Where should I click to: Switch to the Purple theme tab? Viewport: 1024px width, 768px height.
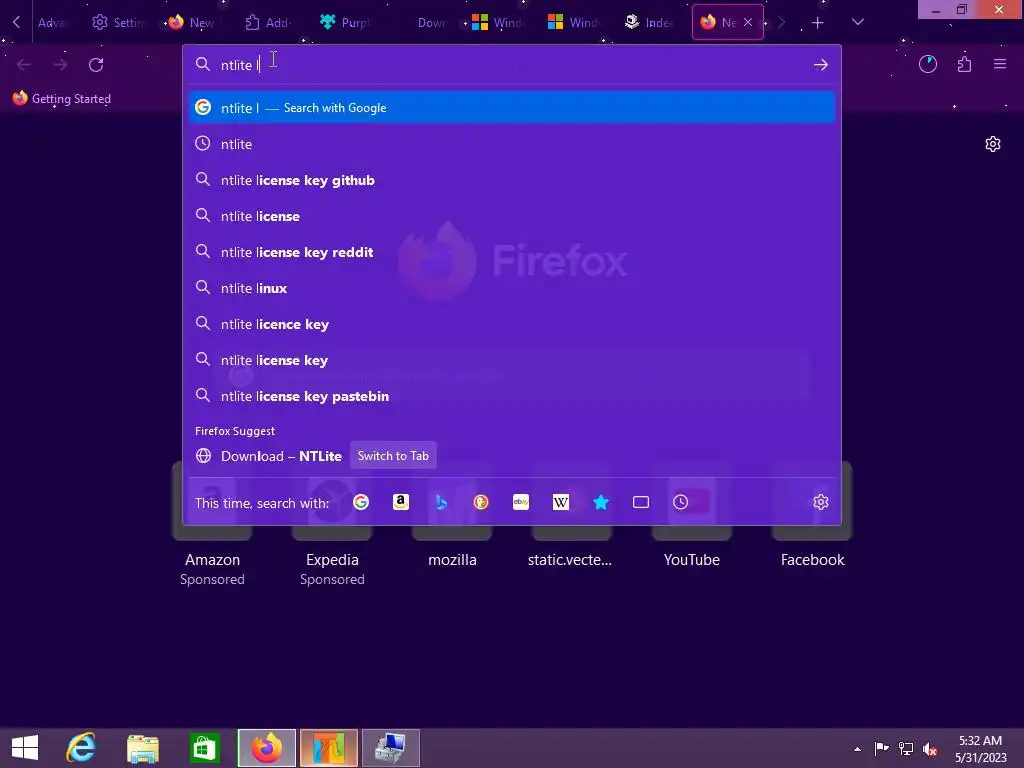(x=345, y=23)
